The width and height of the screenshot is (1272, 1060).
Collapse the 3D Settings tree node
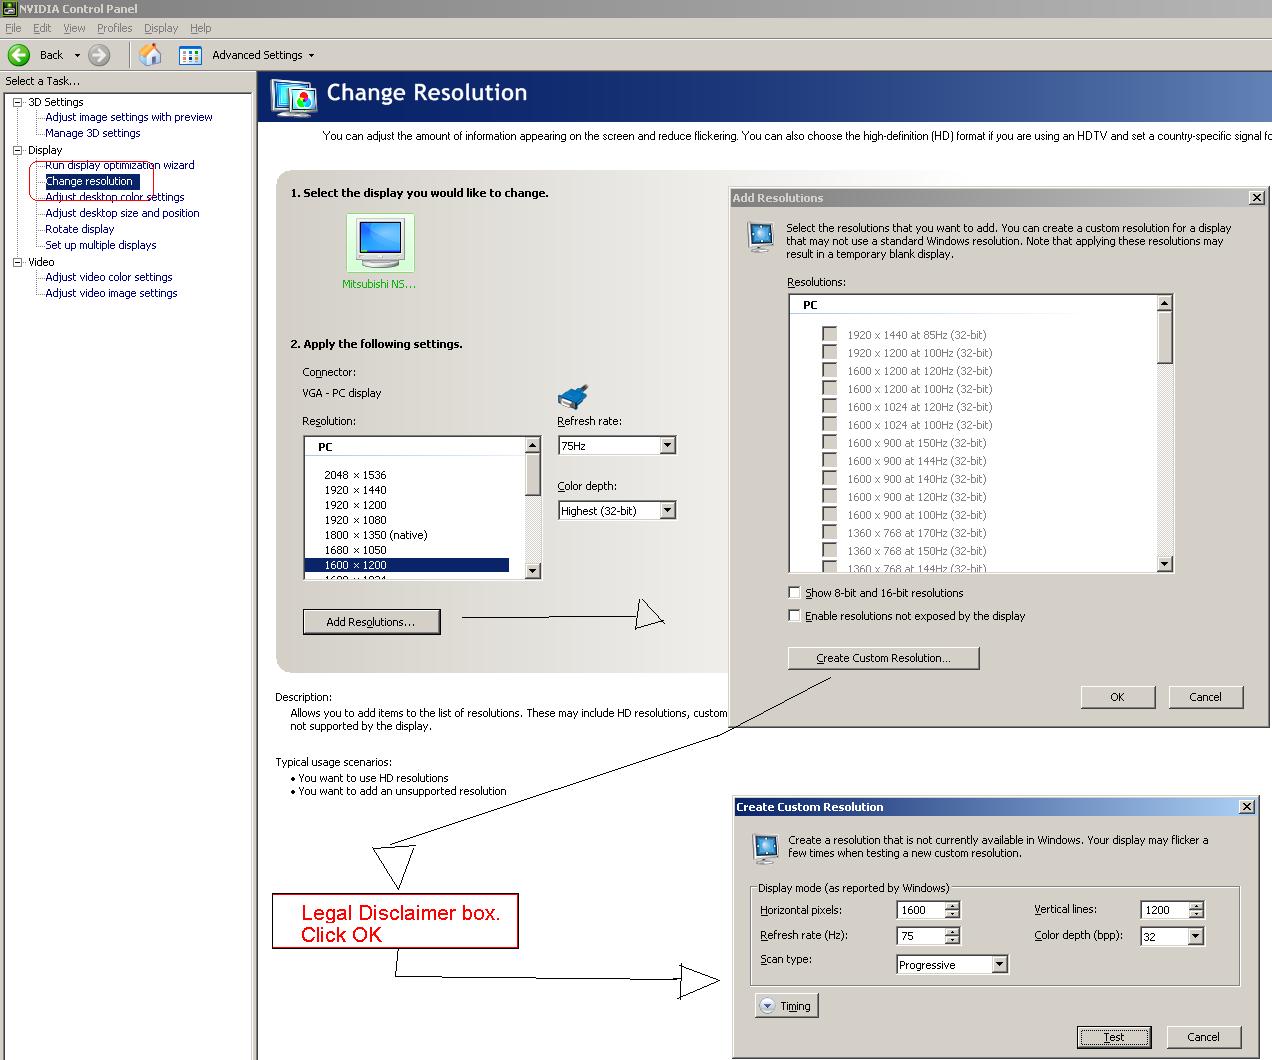click(x=17, y=102)
